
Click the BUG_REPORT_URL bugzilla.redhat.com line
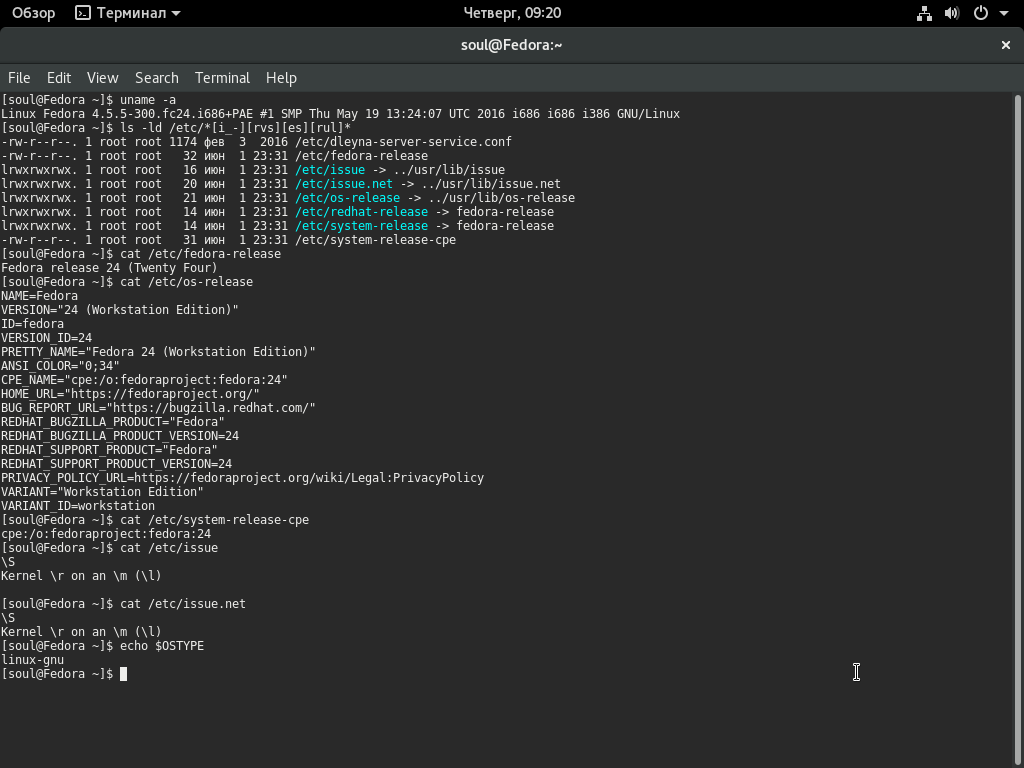(159, 408)
